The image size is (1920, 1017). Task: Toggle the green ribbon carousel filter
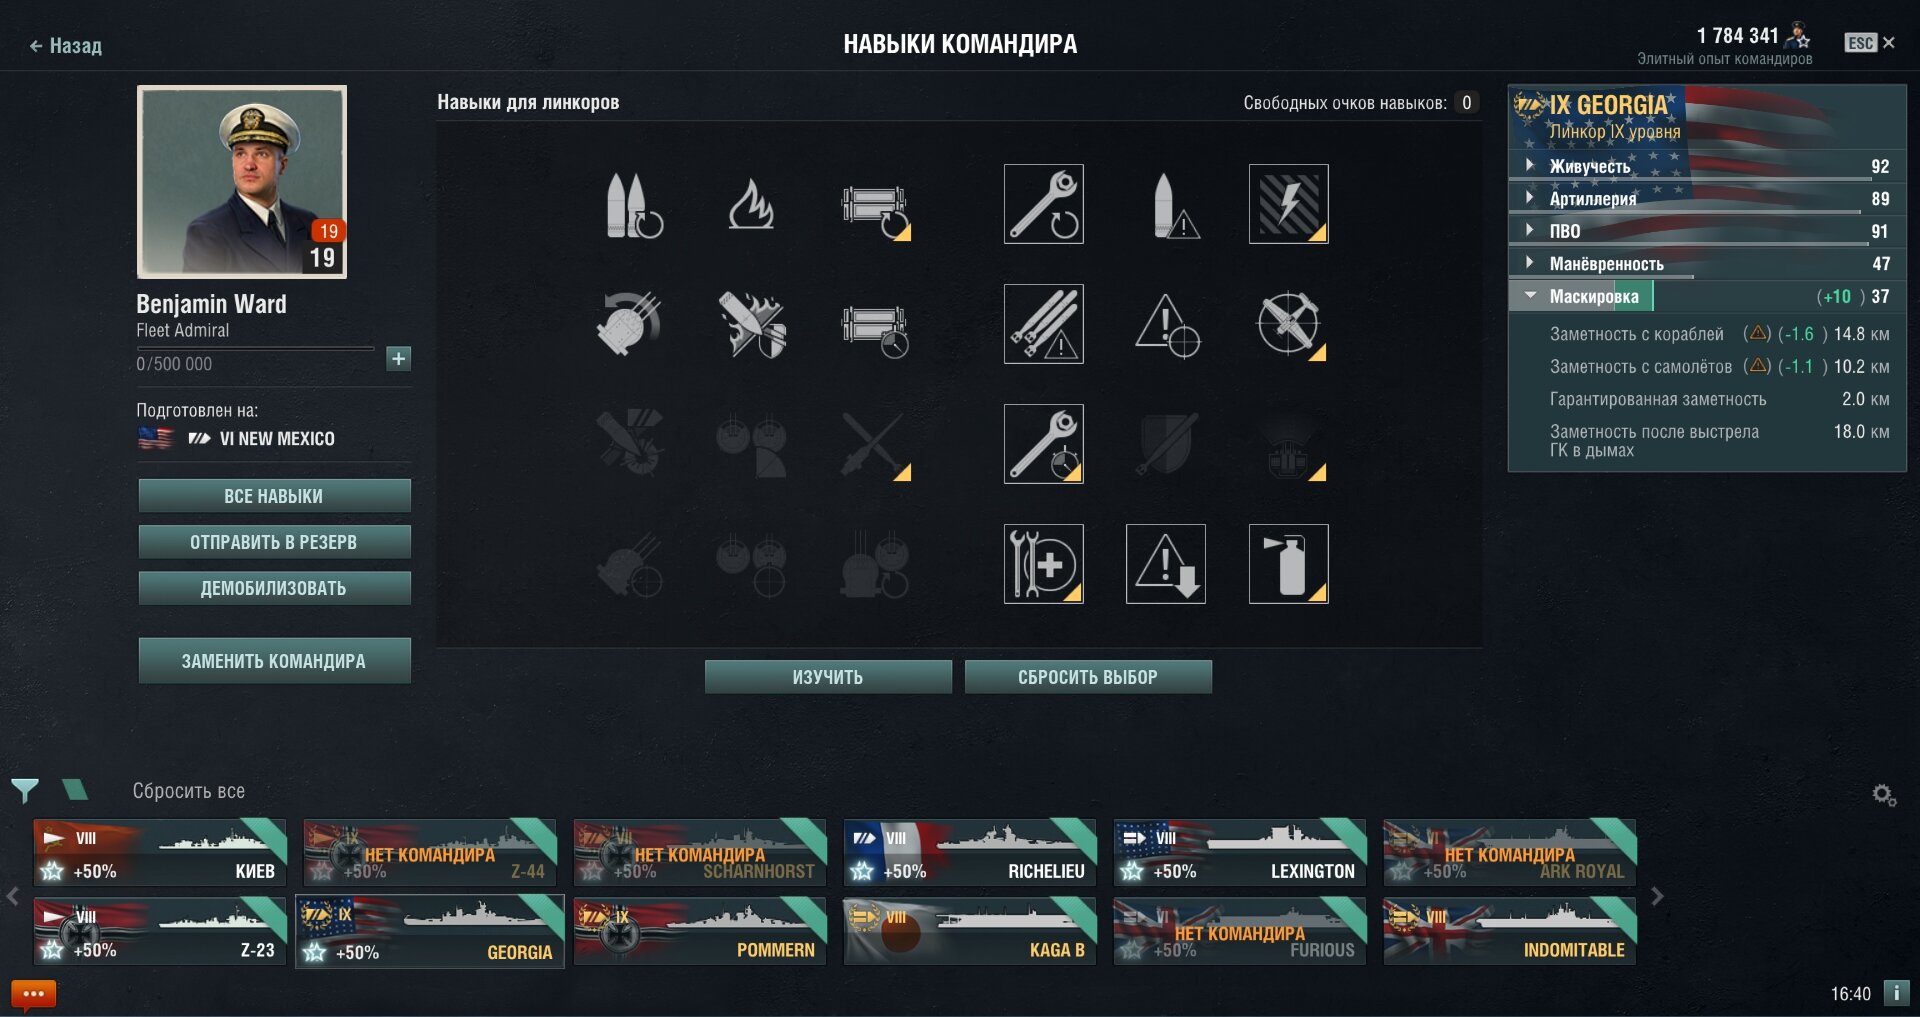point(75,790)
